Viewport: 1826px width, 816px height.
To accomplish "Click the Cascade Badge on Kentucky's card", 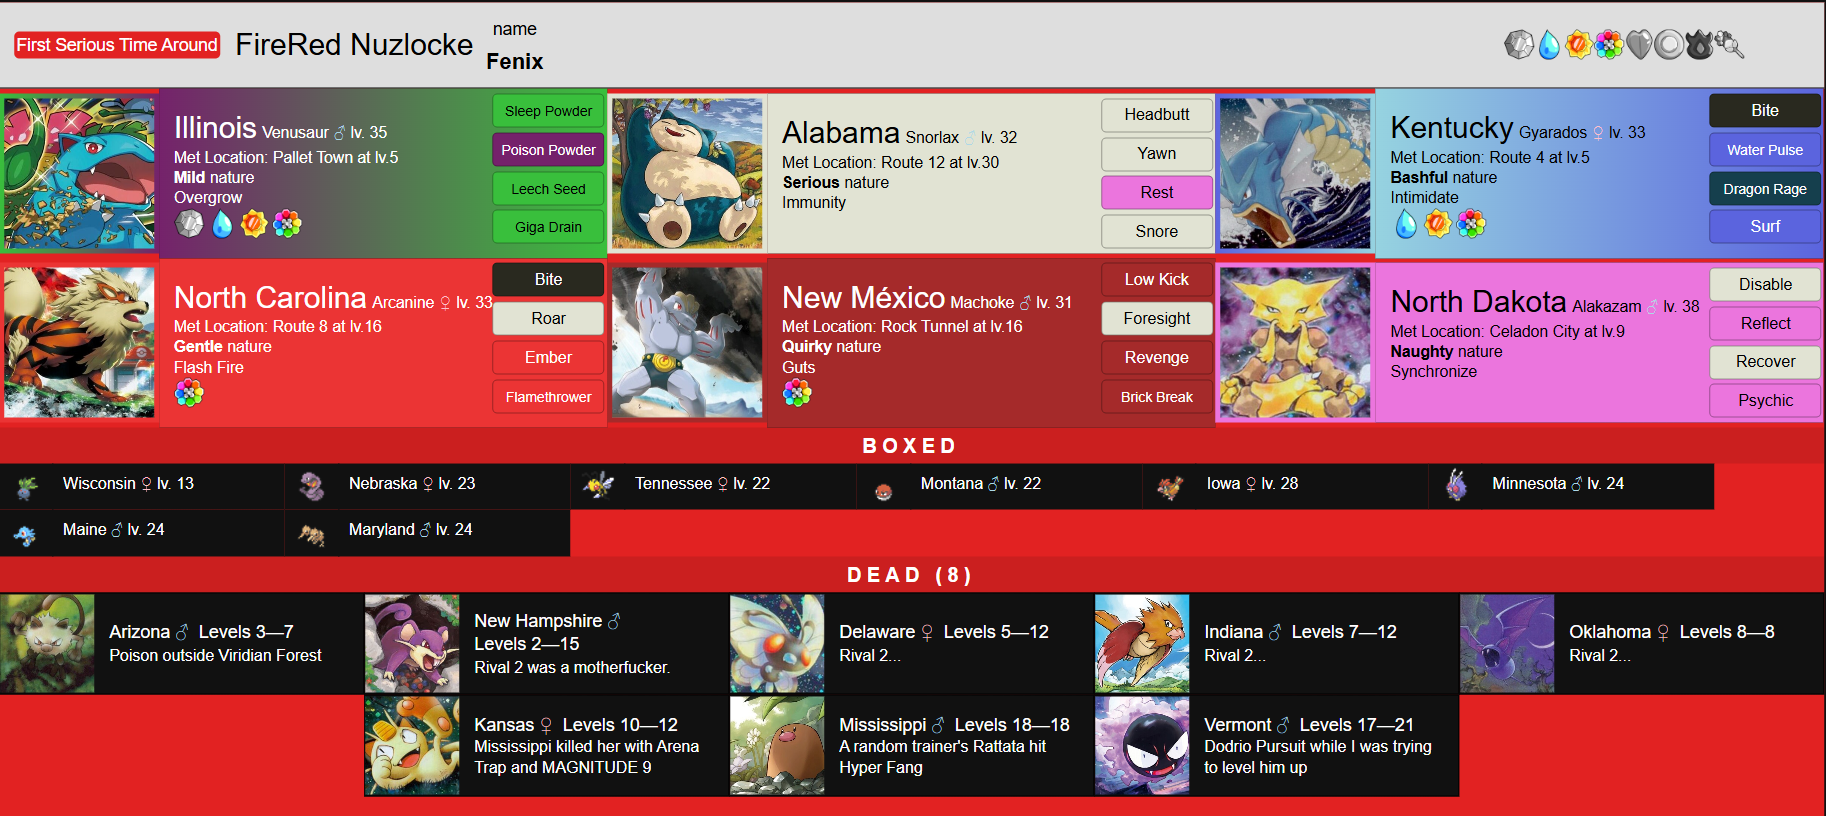I will [x=1406, y=224].
